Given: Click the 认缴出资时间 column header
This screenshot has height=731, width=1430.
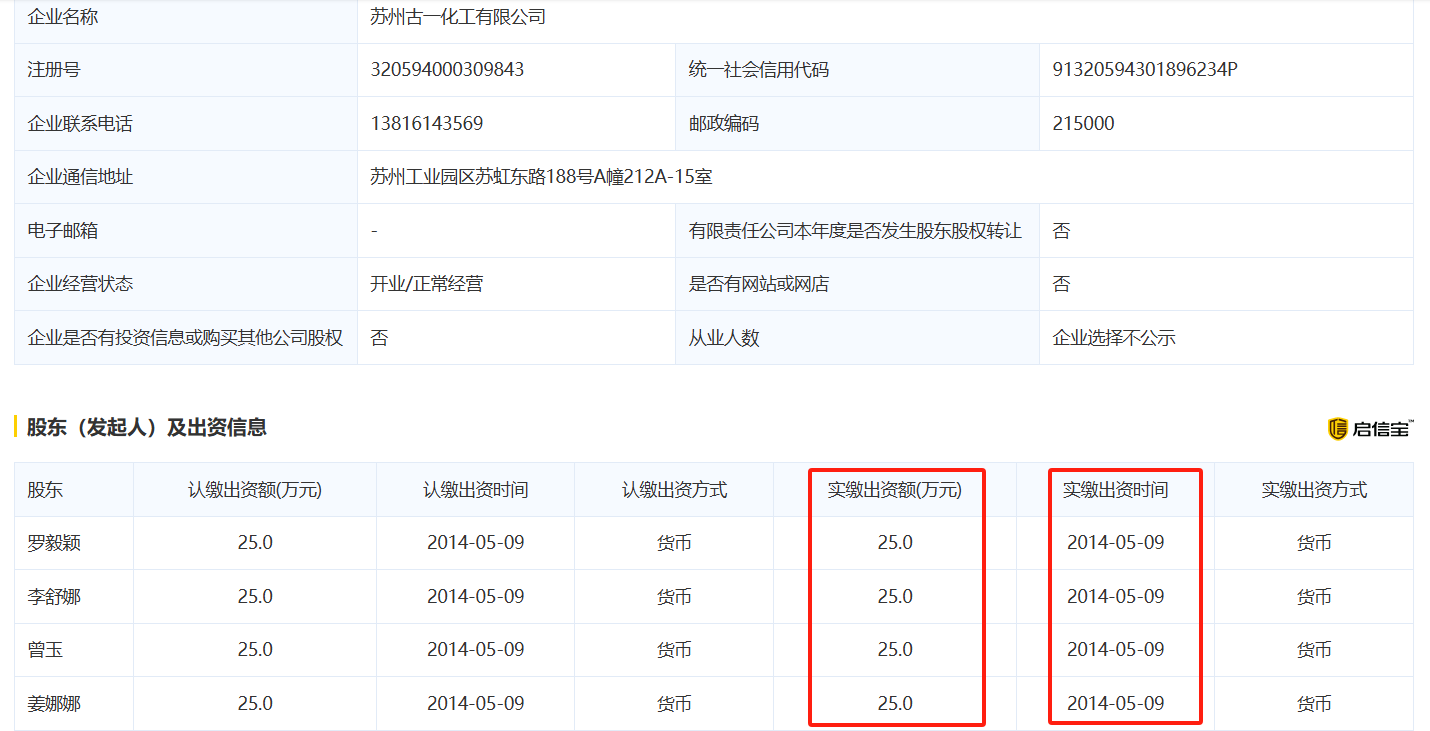Looking at the screenshot, I should (473, 489).
